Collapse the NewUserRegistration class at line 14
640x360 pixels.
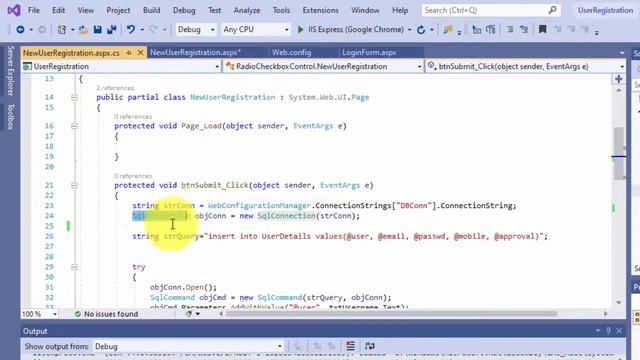coord(74,97)
